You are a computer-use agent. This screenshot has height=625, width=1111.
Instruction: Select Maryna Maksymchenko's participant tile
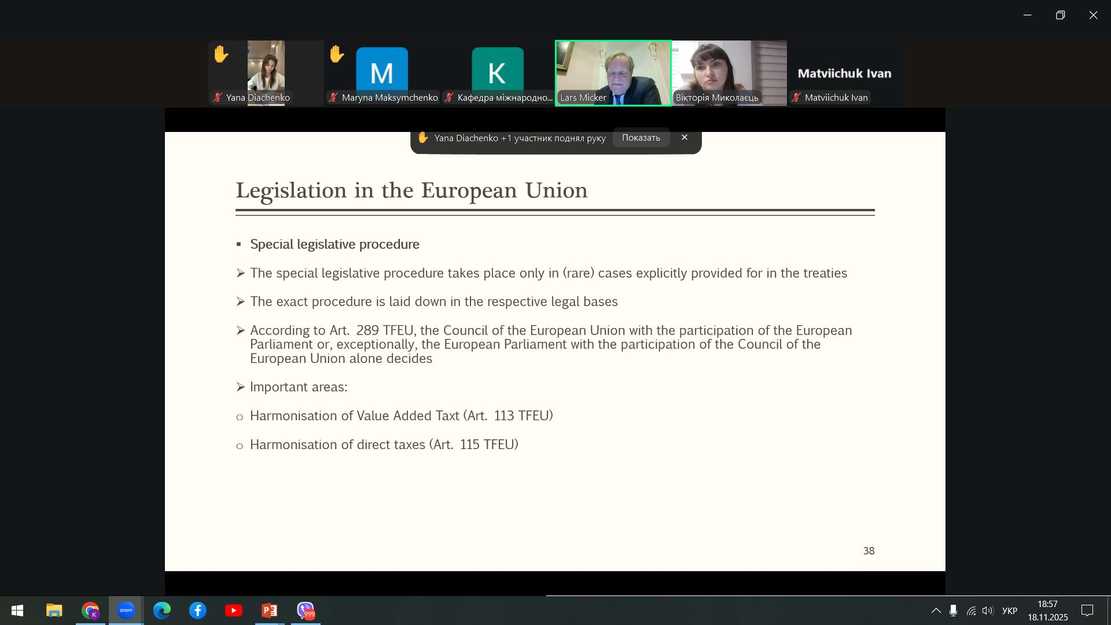pos(382,72)
